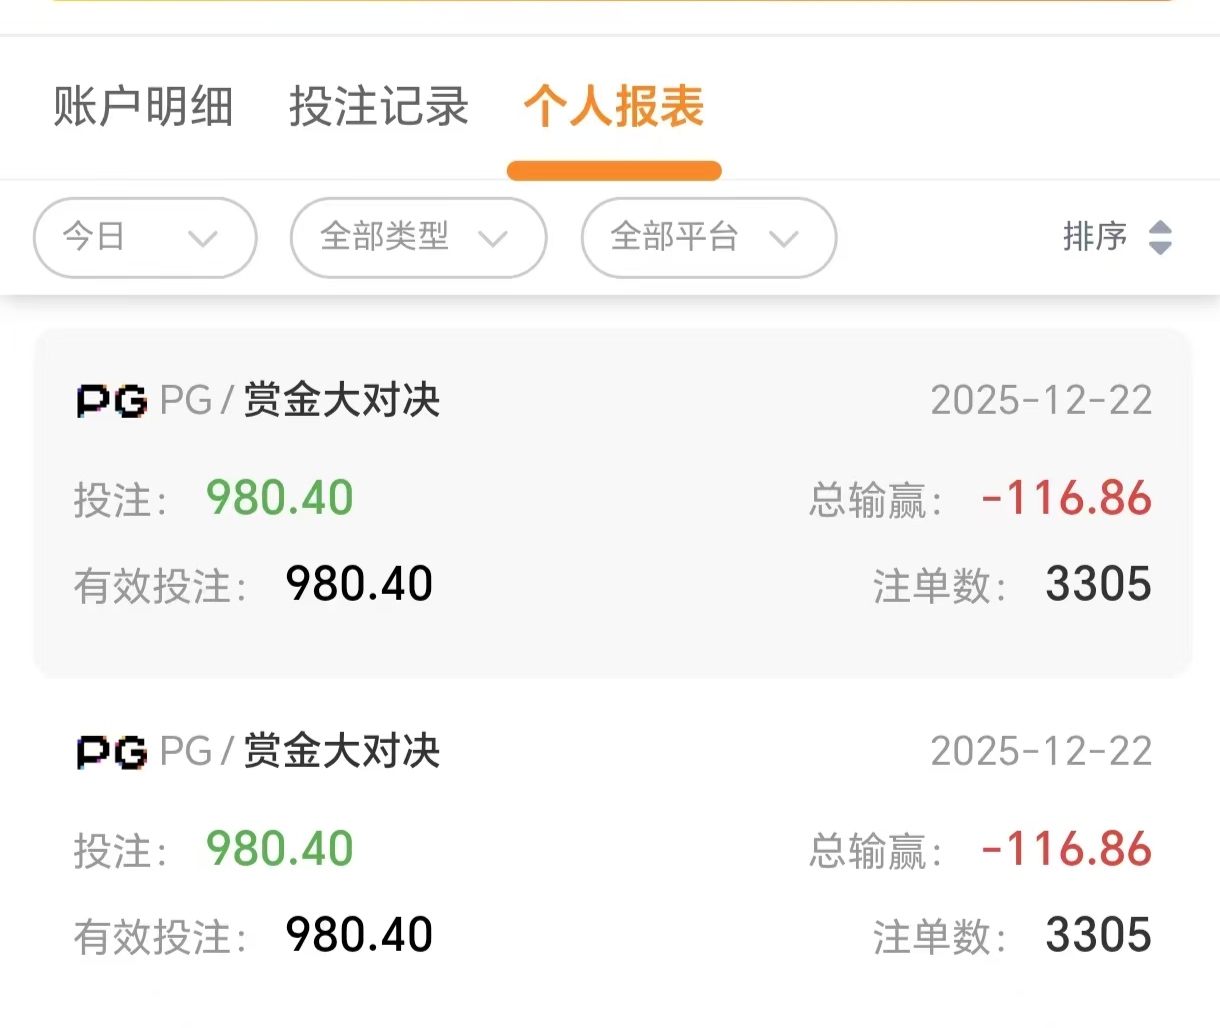This screenshot has width=1220, height=1028.
Task: Click second record's -116.86 total win/loss
Action: [1066, 849]
